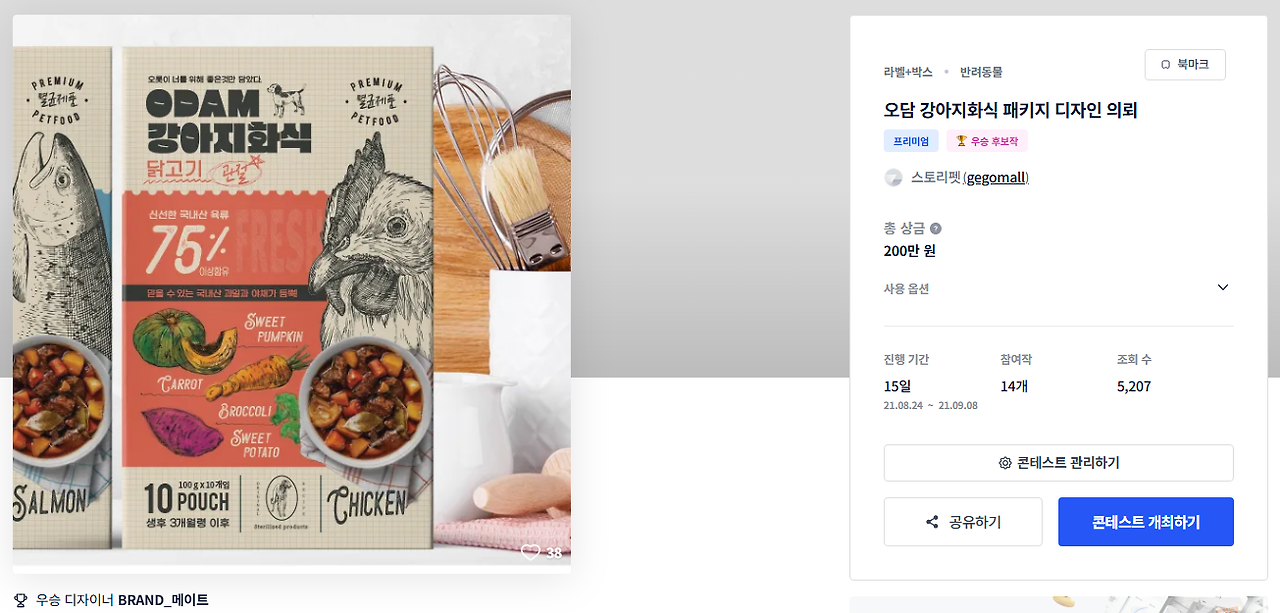The height and width of the screenshot is (613, 1280).
Task: Click the gear icon in 콘테스트 관리하기
Action: click(1005, 463)
